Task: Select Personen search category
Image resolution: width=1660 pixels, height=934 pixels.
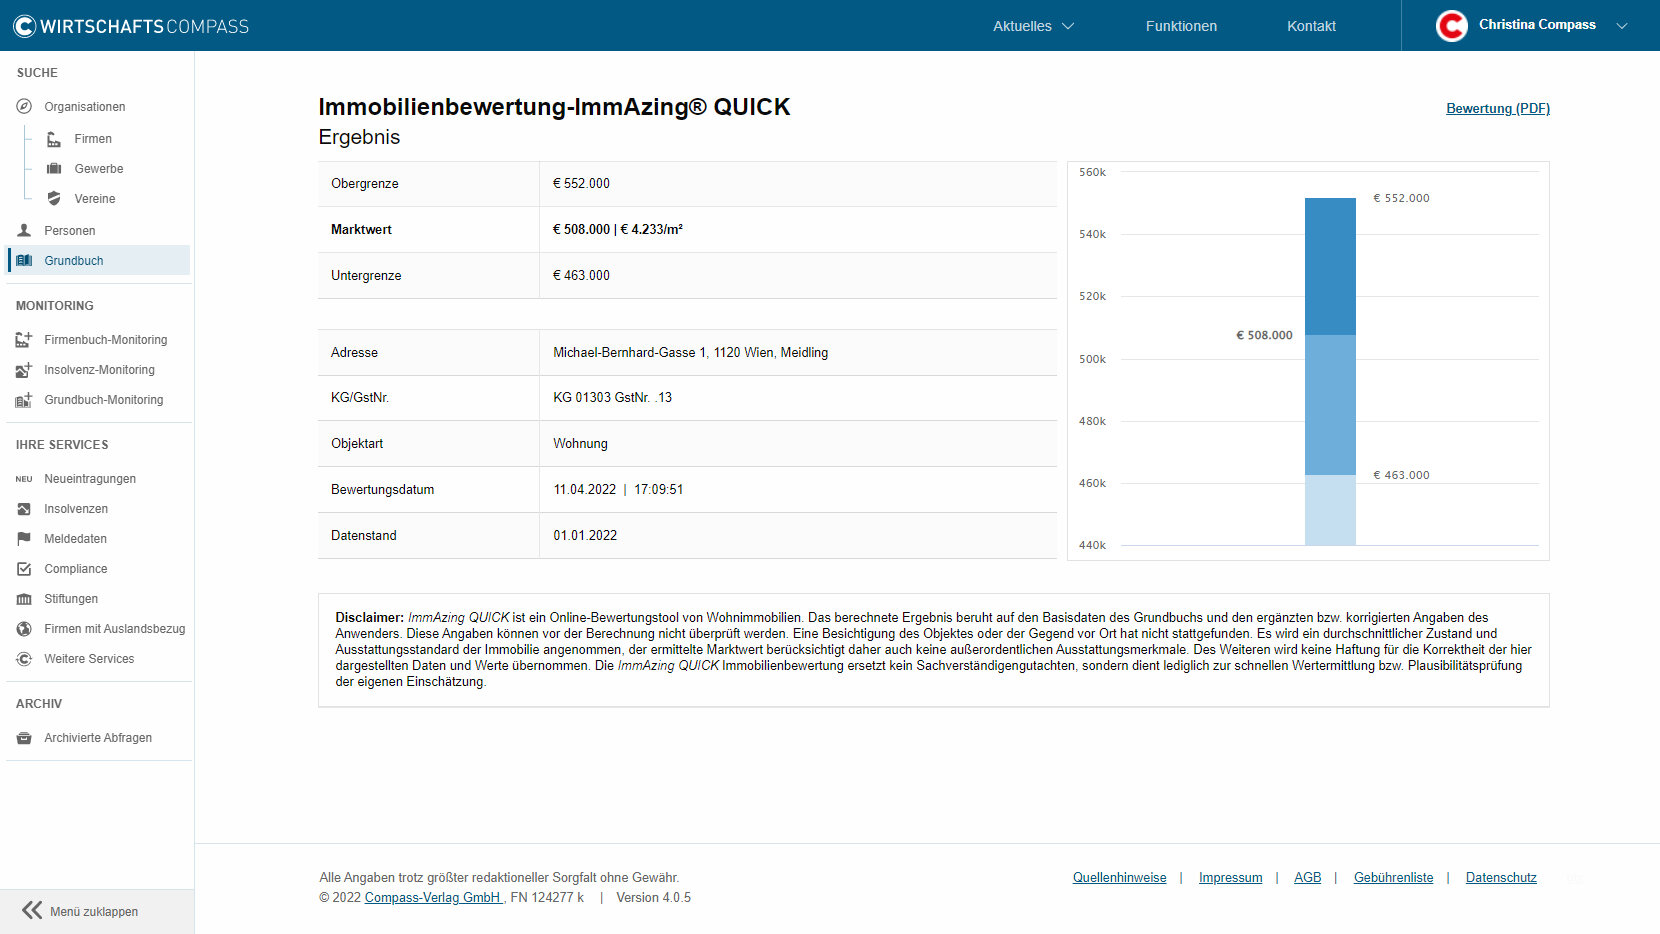Action: pos(70,231)
